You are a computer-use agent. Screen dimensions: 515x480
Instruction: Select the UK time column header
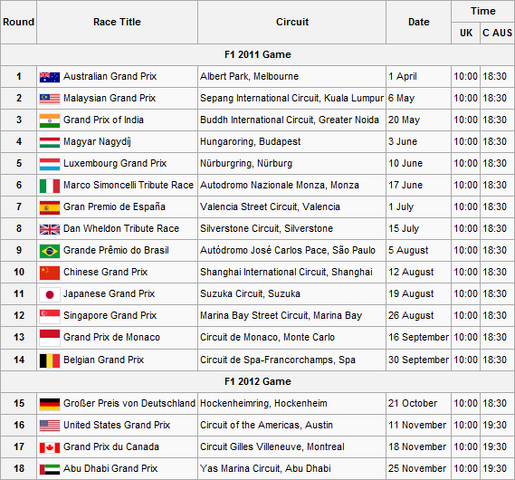point(466,33)
